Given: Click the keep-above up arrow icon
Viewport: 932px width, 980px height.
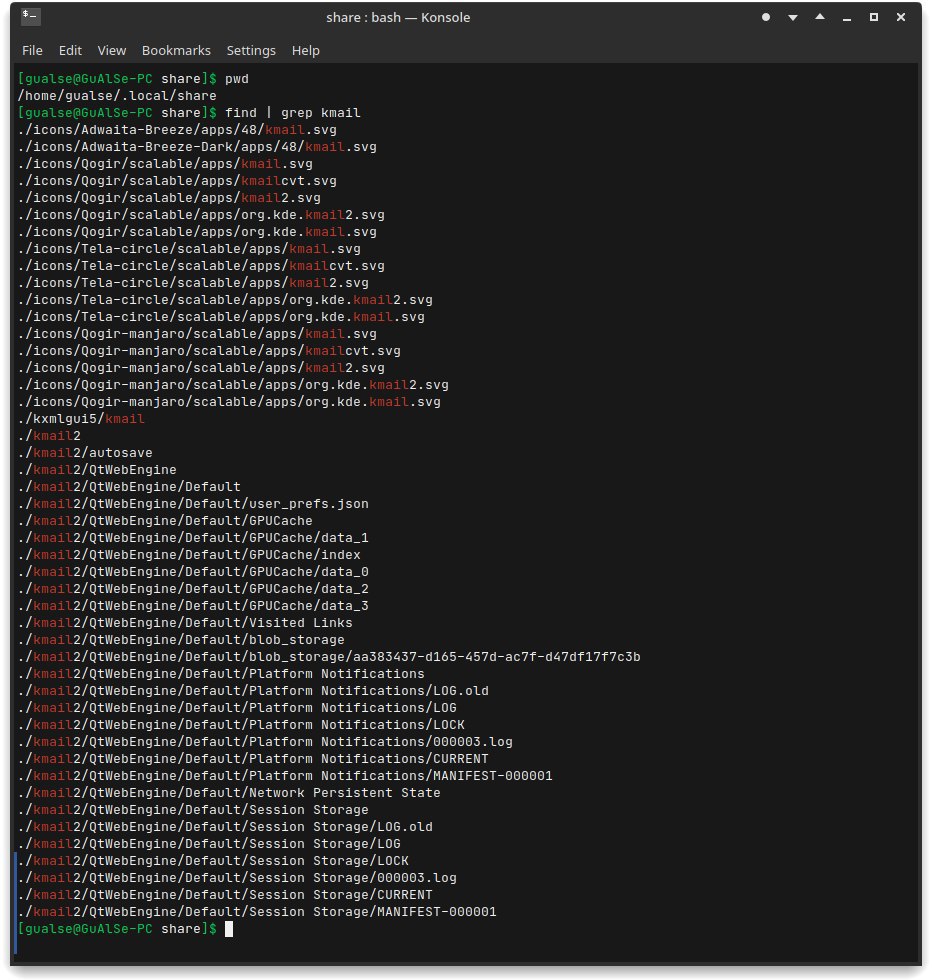Looking at the screenshot, I should tap(819, 18).
